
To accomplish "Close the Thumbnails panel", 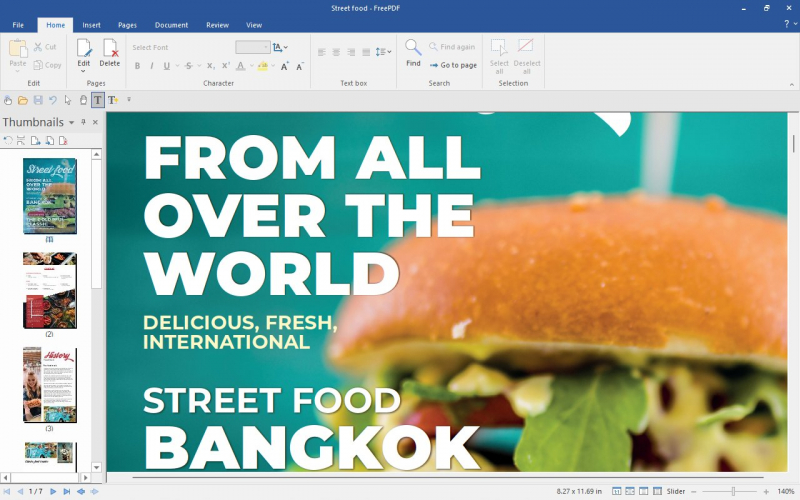I will coord(95,122).
